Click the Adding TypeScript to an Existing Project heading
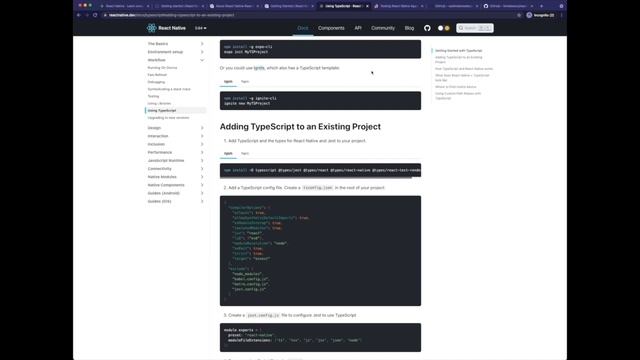Viewport: 640px width, 360px height. (300, 127)
